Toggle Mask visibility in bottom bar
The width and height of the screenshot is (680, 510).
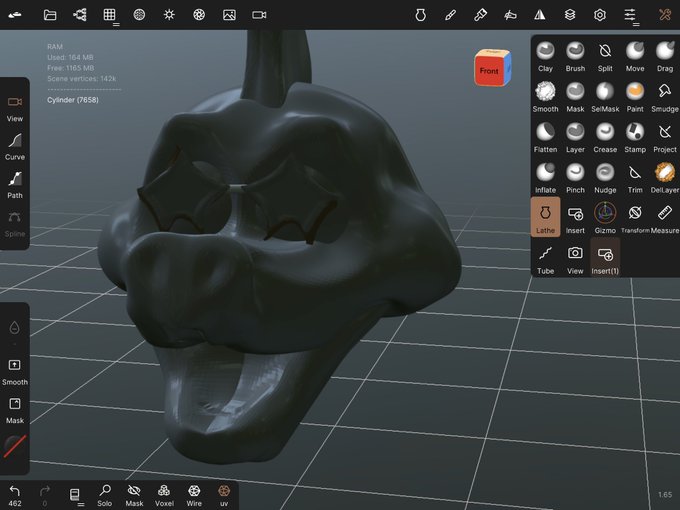(134, 496)
